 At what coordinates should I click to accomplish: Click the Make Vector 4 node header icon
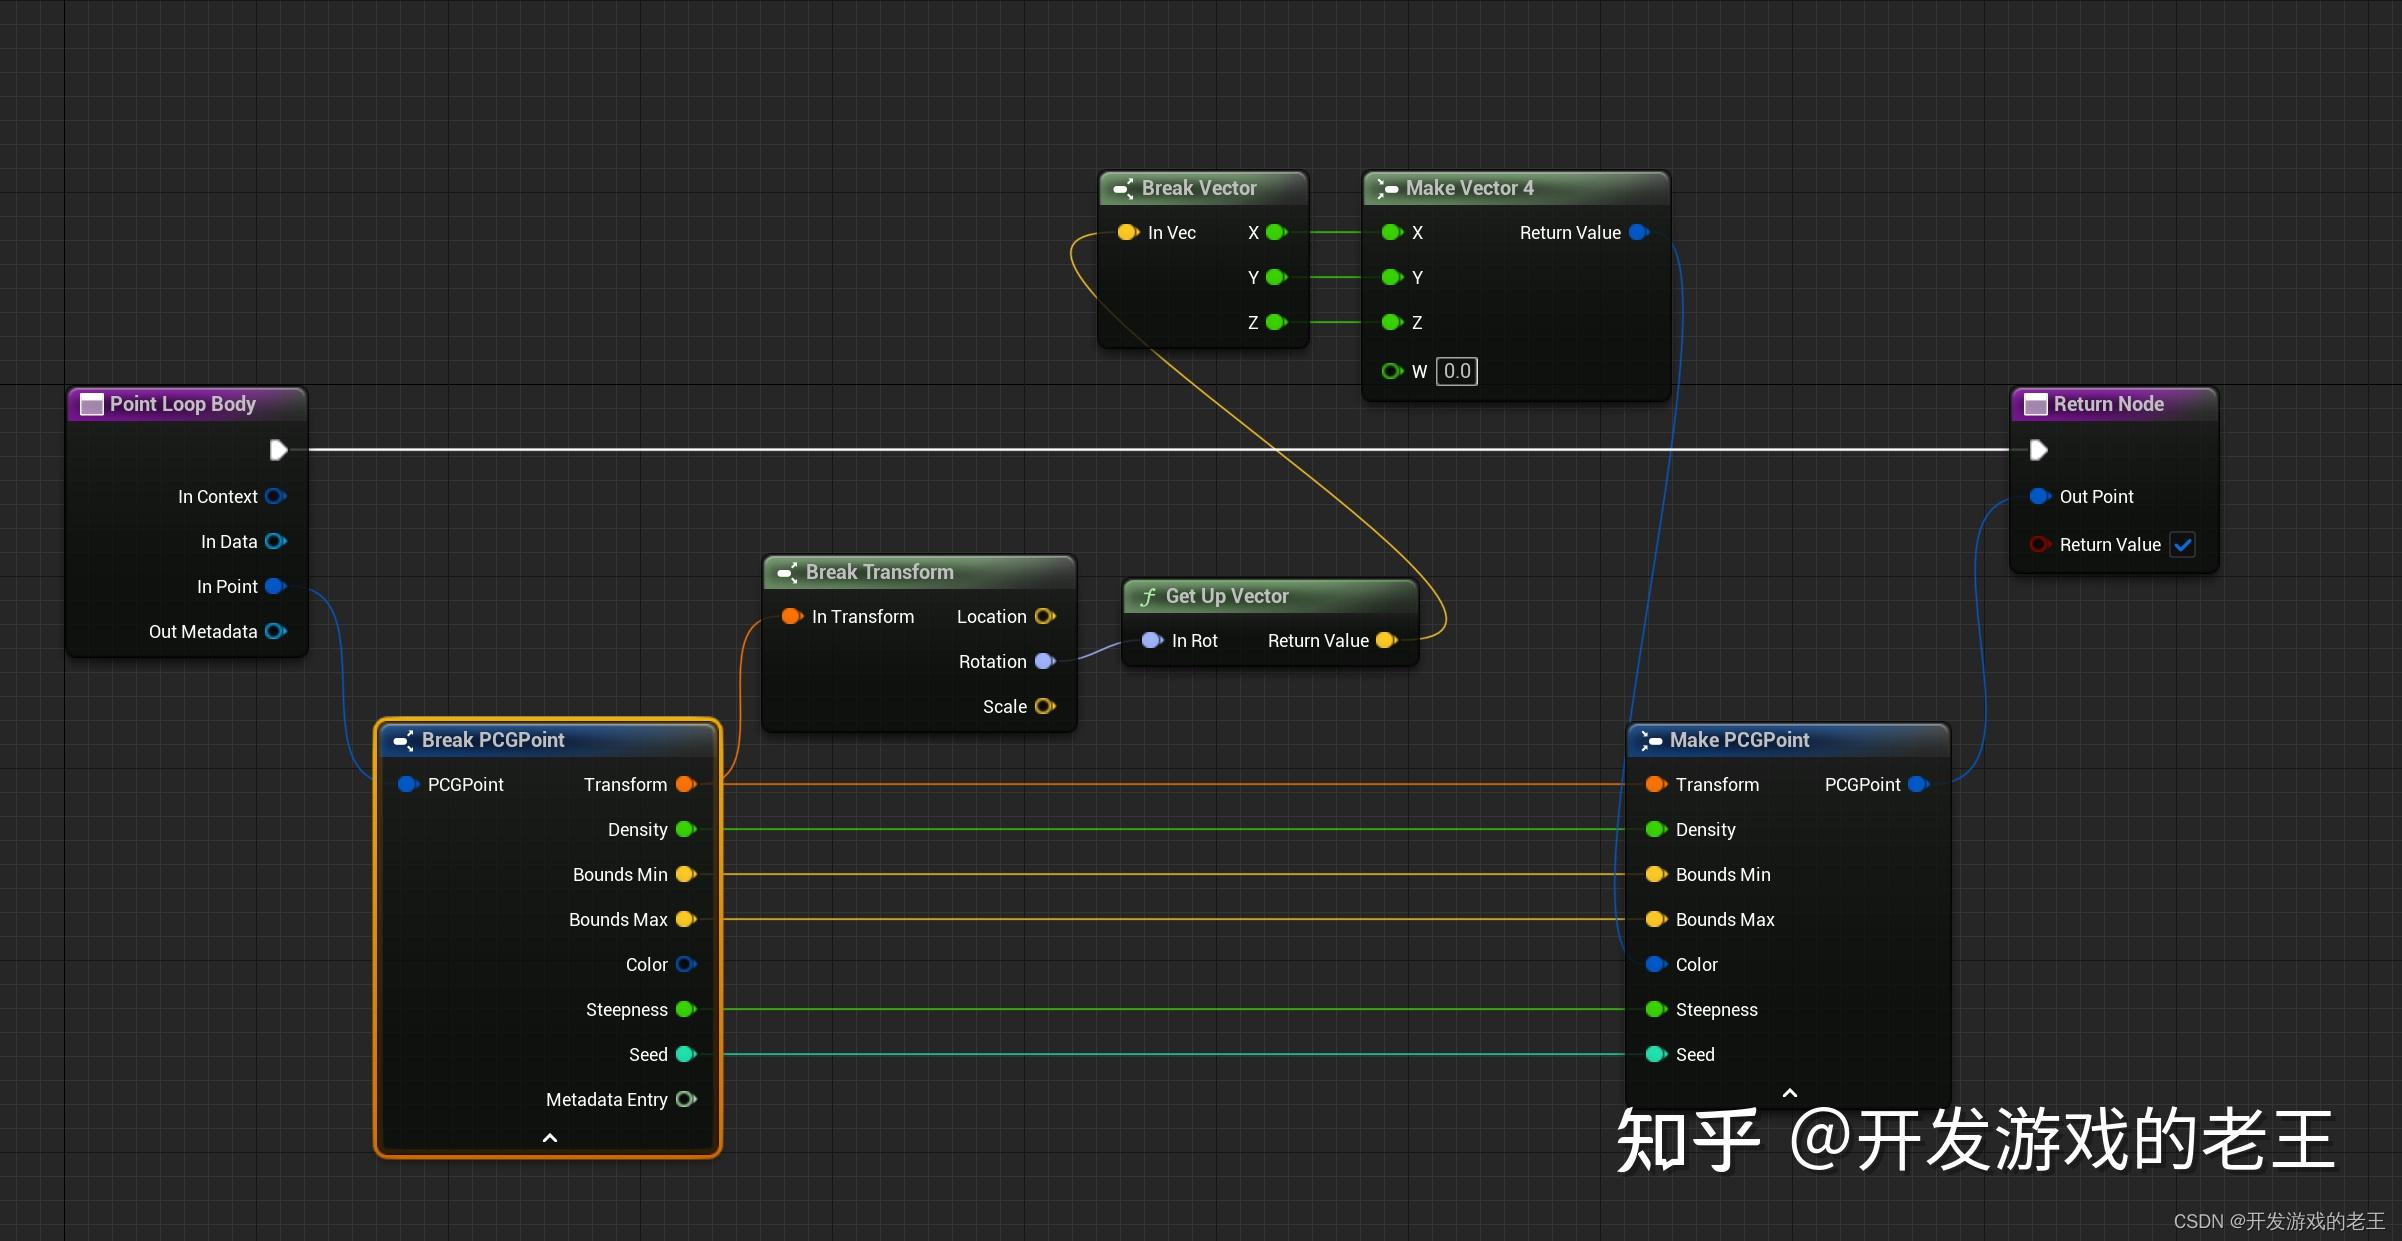tap(1386, 188)
